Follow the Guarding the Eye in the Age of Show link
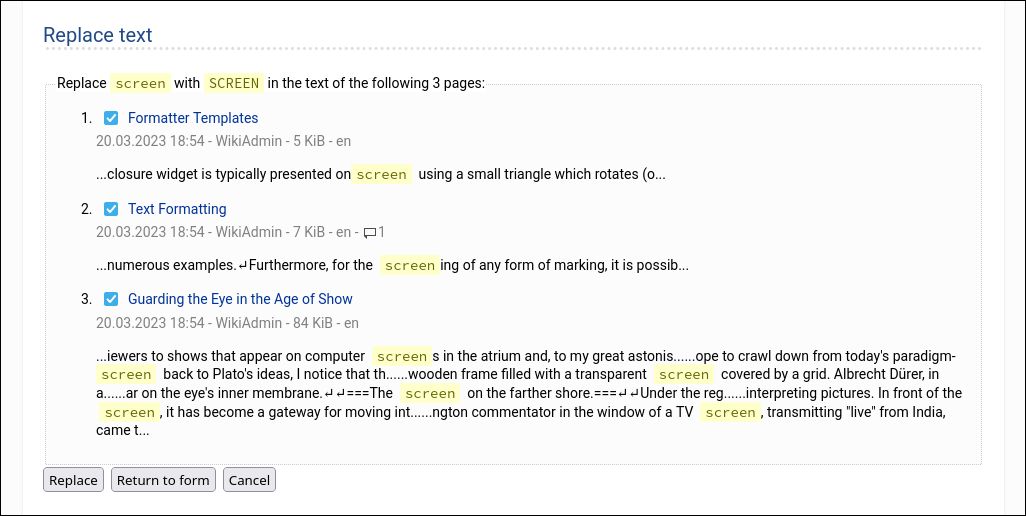This screenshot has height=516, width=1026. (240, 299)
